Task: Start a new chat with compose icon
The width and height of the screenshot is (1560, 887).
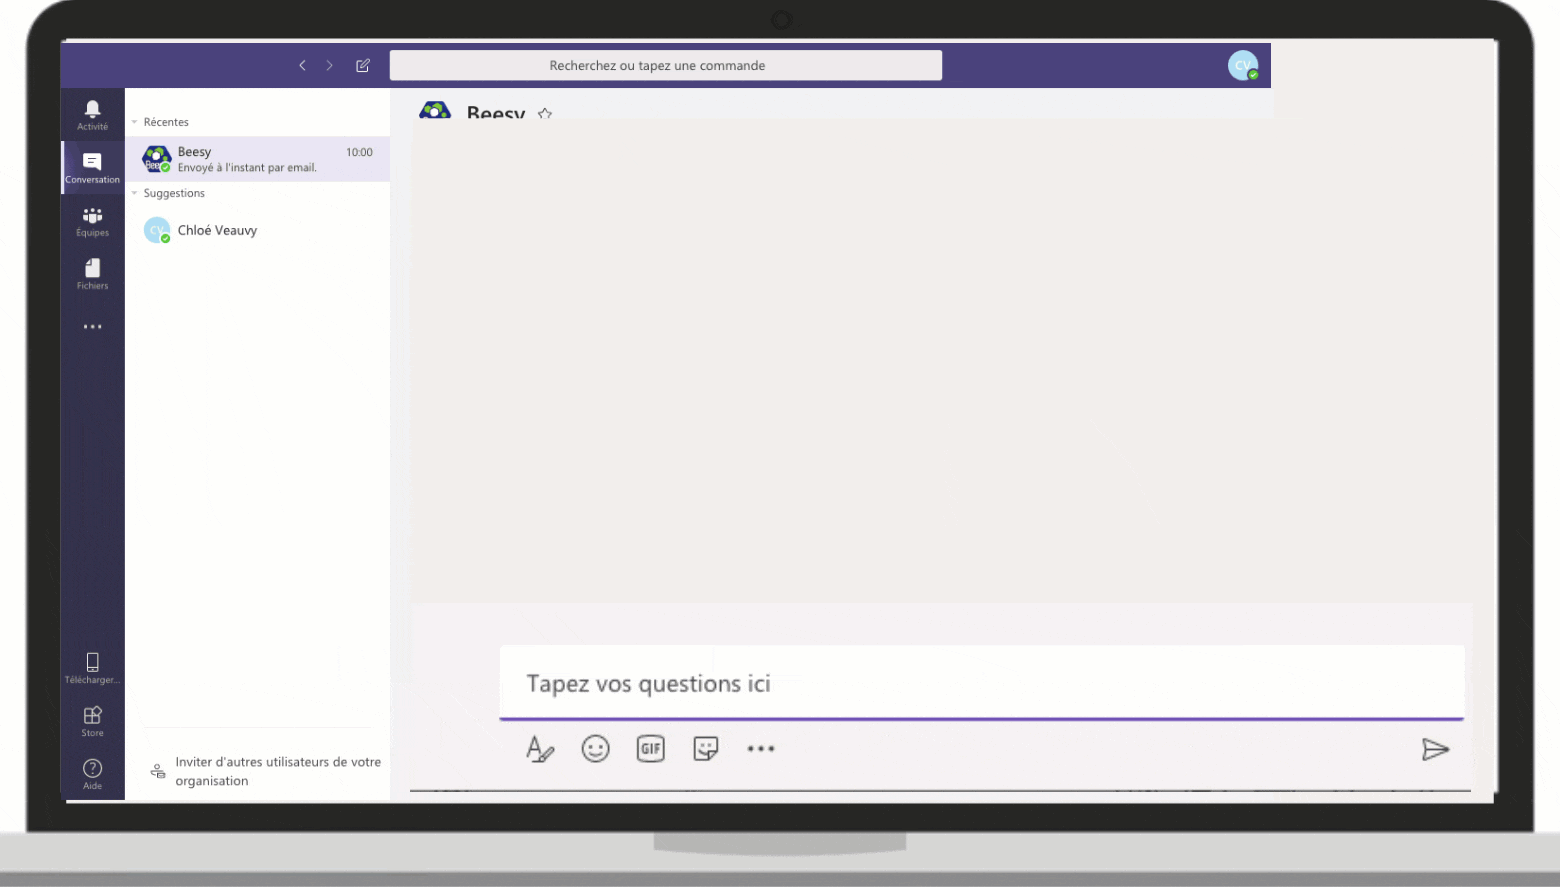Action: coord(363,65)
